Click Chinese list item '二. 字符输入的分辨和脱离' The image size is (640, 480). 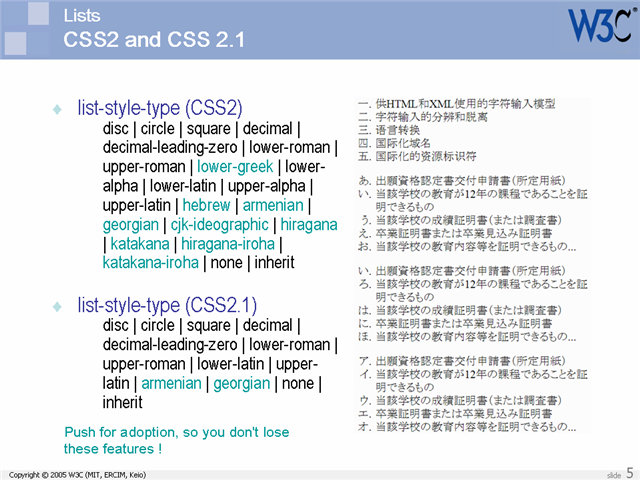pos(423,117)
